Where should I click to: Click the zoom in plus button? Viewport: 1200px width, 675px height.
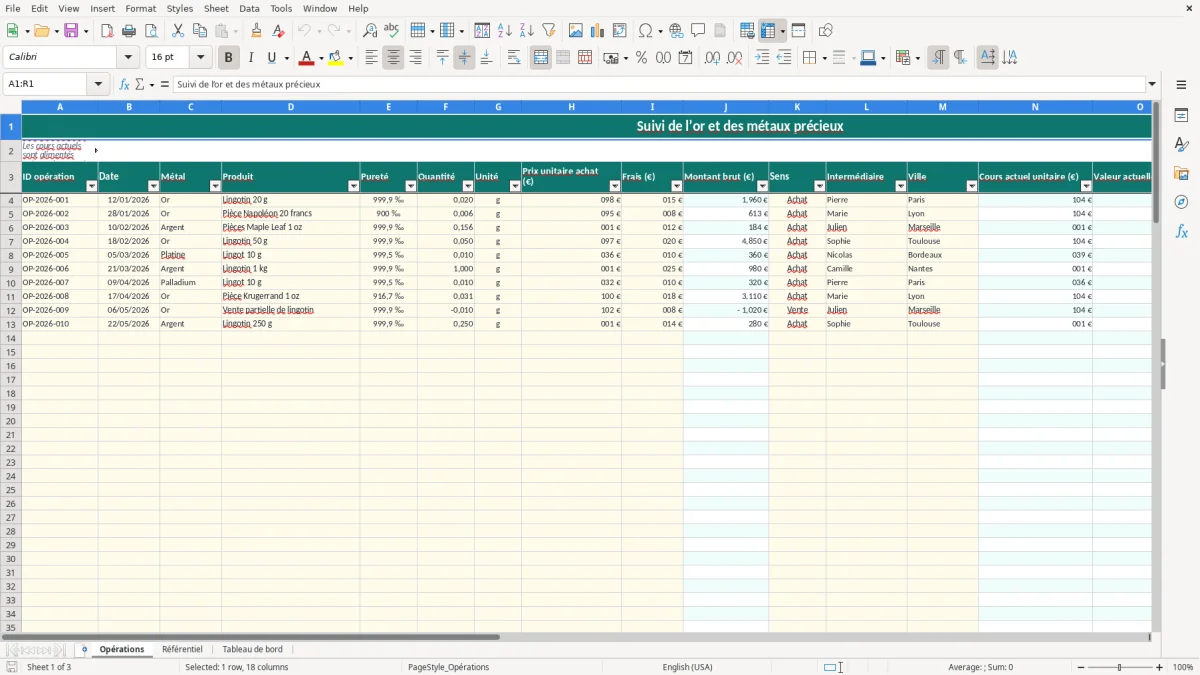tap(1160, 667)
